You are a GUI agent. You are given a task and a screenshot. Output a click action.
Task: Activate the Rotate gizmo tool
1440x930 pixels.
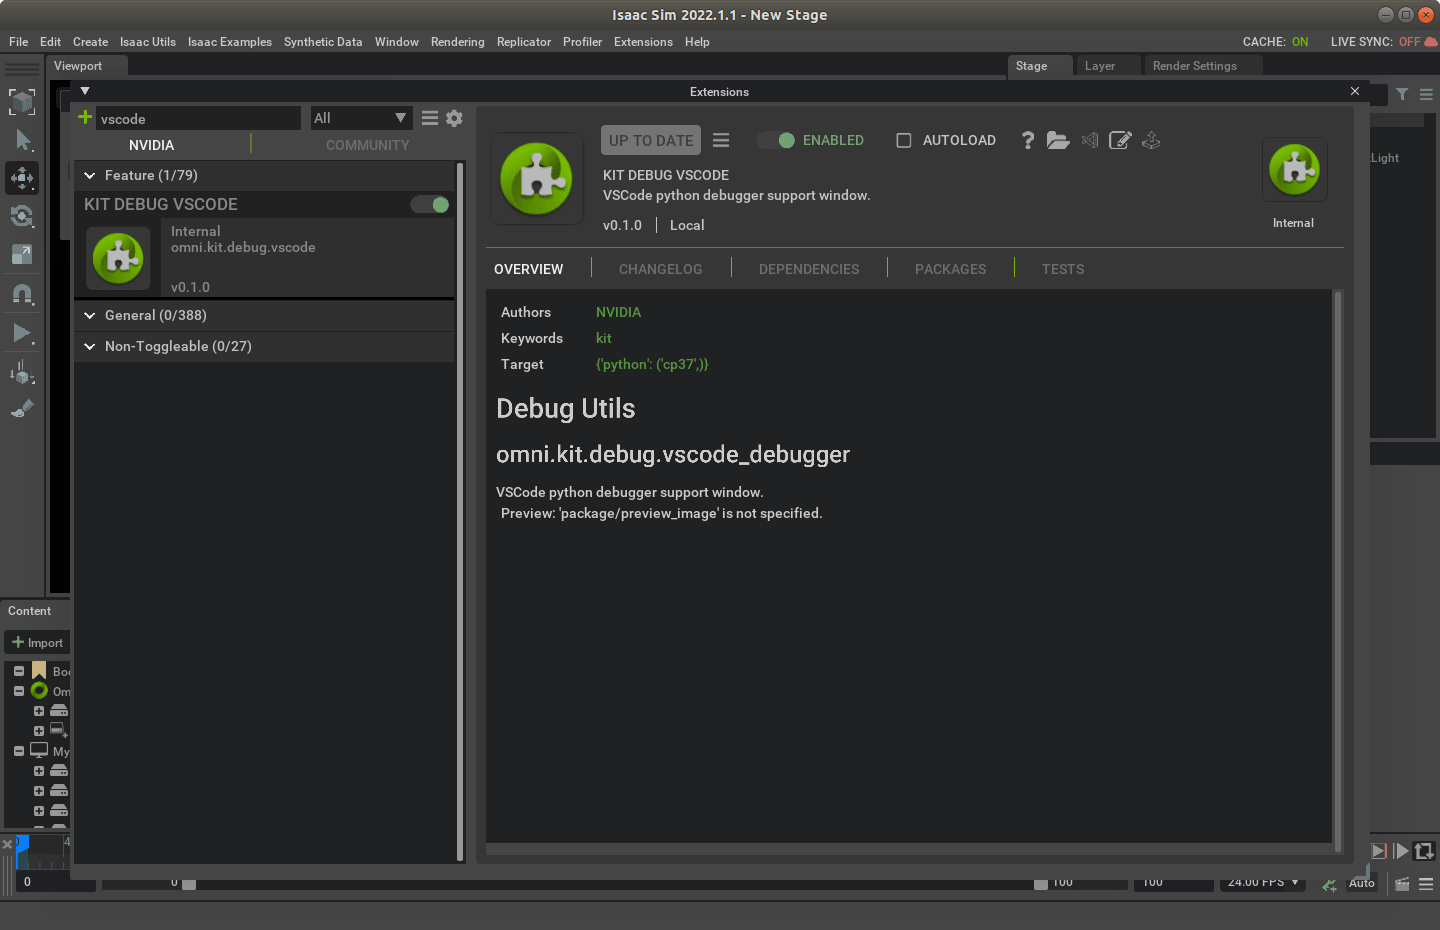click(22, 216)
